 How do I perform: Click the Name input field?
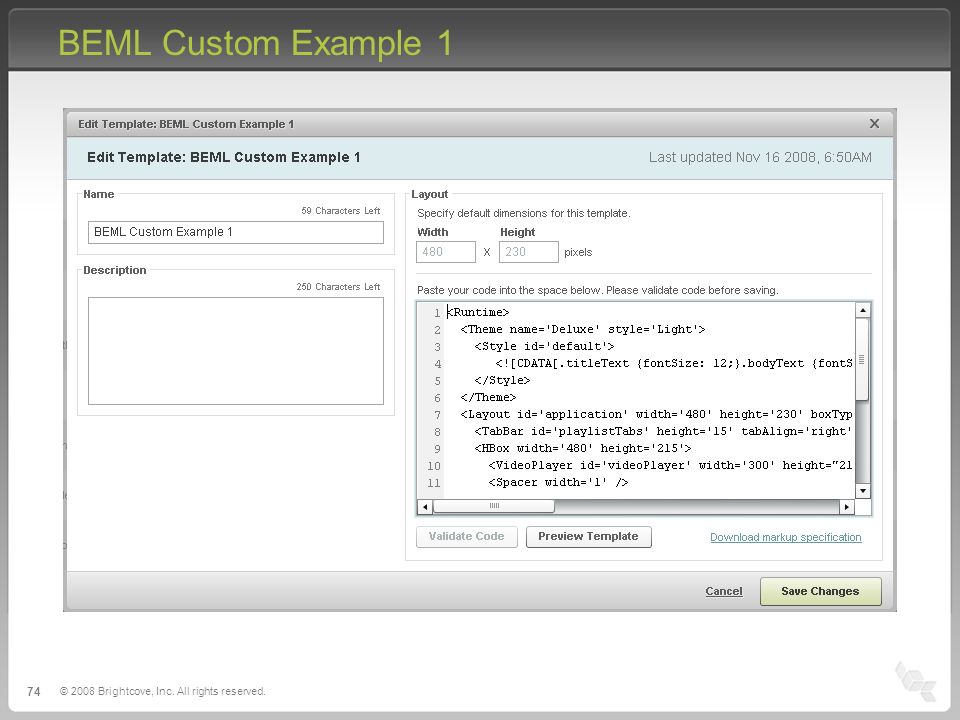tap(236, 232)
